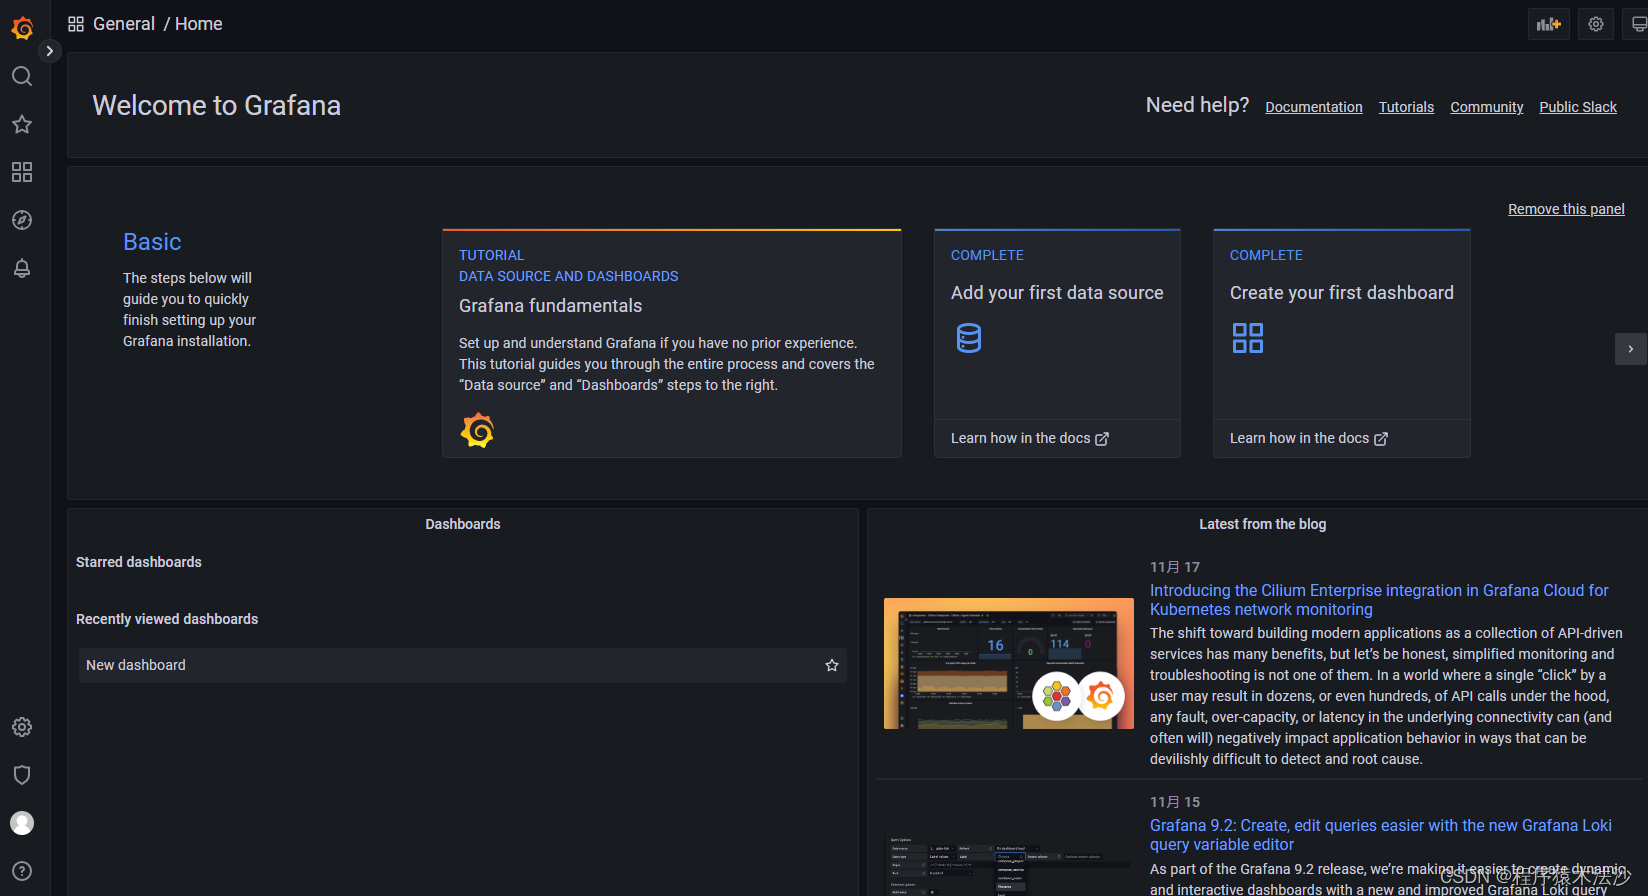This screenshot has height=896, width=1648.
Task: Open the Tutorials link
Action: pos(1406,107)
